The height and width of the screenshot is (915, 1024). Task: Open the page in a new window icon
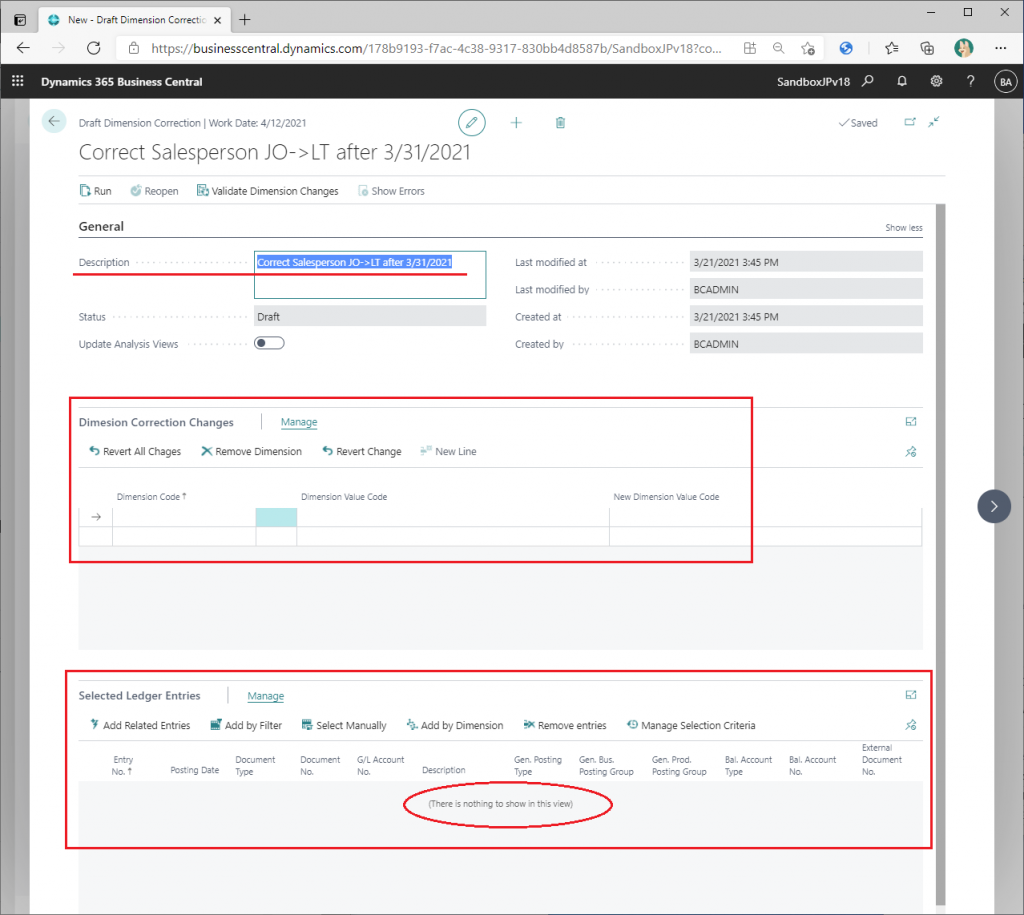tap(910, 122)
